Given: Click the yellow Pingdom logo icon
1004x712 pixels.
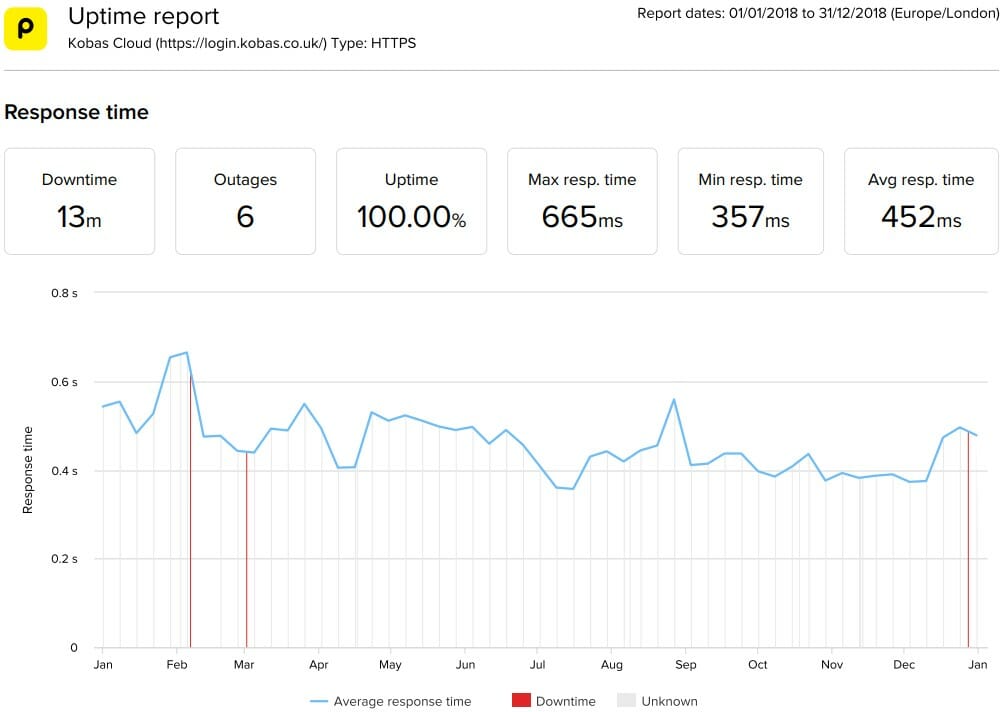Looking at the screenshot, I should click(25, 26).
